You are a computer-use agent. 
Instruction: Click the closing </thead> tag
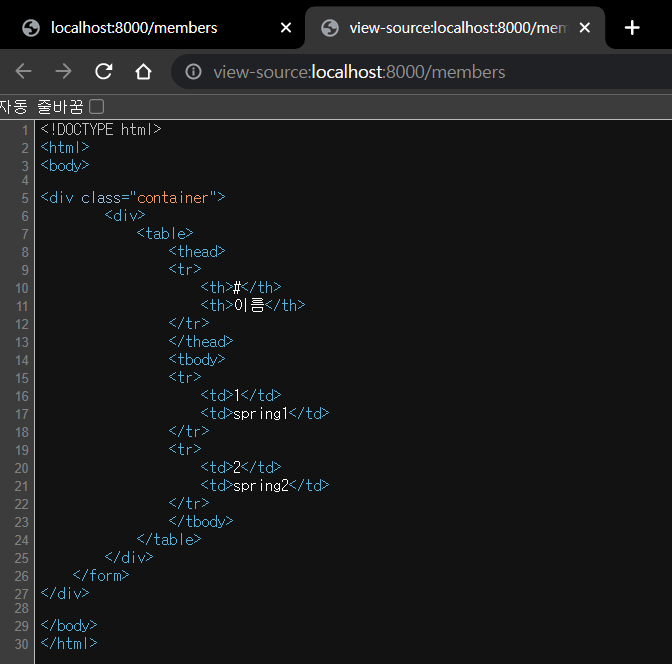tap(201, 342)
